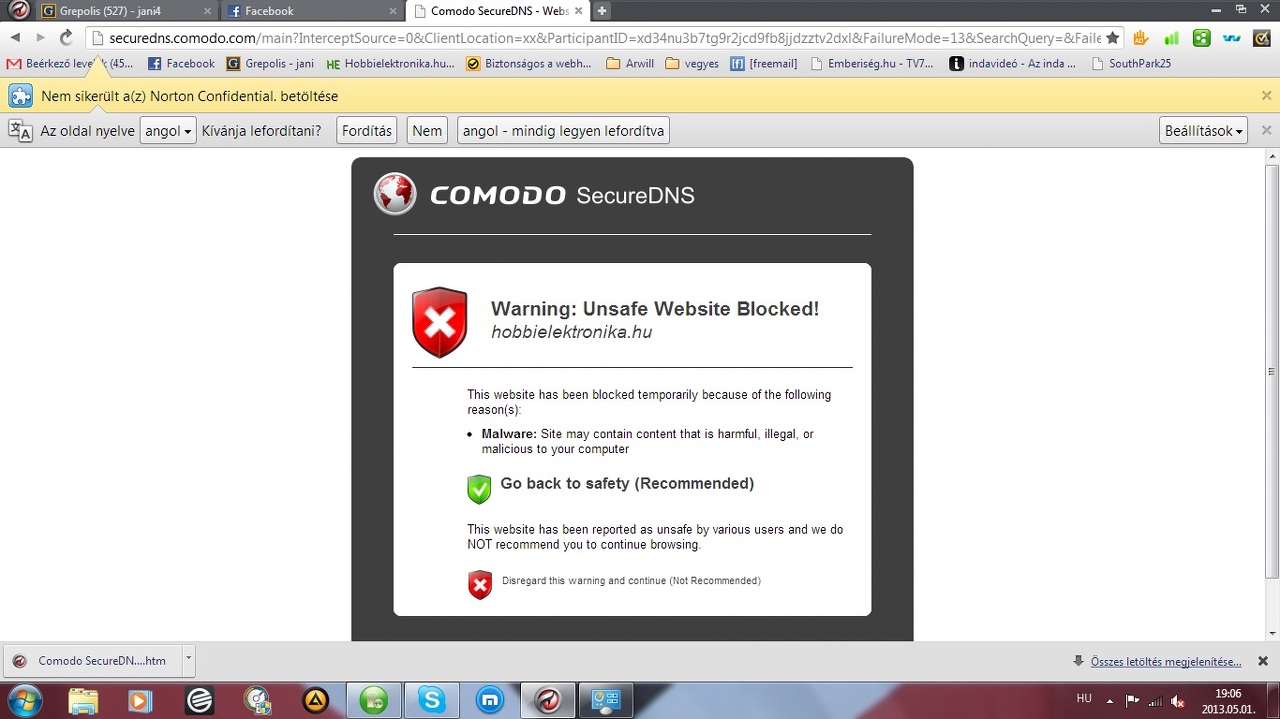The height and width of the screenshot is (719, 1280).
Task: Click the Action Center flag tray icon
Action: coord(1133,700)
